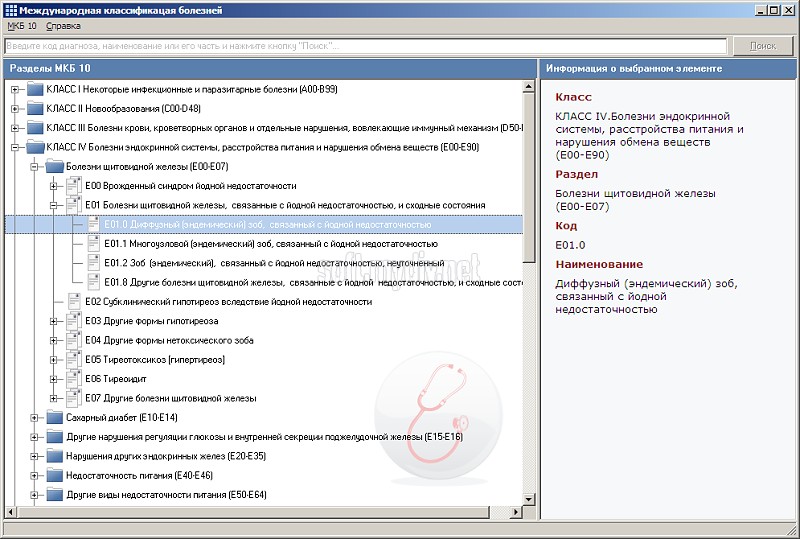Expand КЛАСС III blood diseases node

tap(15, 128)
